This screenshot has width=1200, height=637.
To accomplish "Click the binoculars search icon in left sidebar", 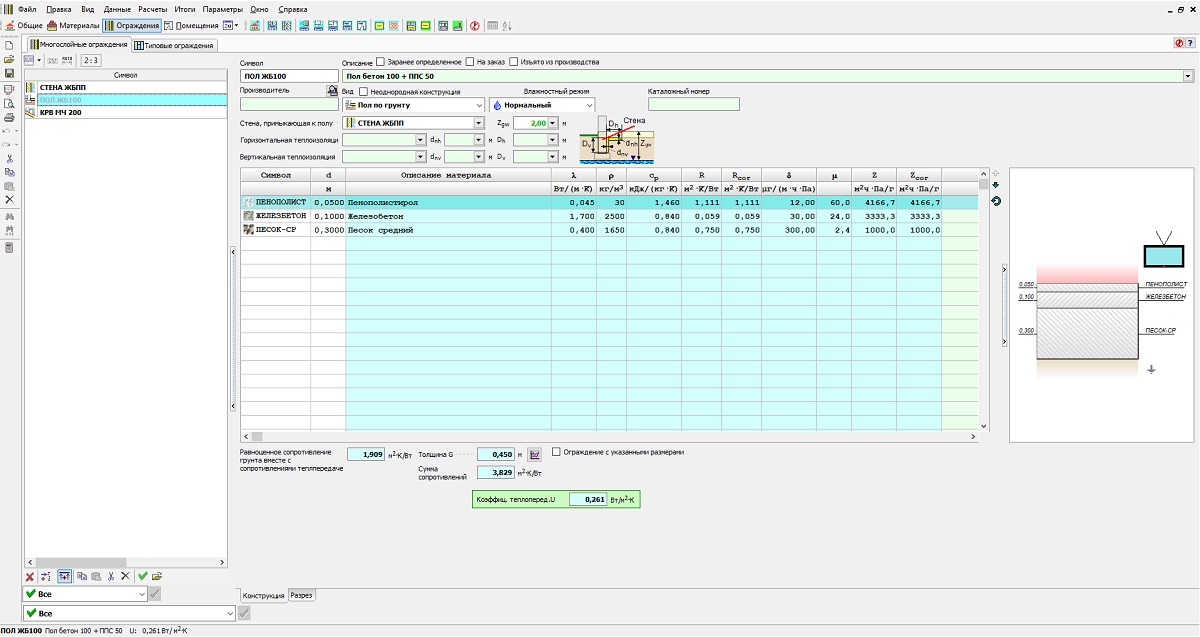I will (x=9, y=216).
